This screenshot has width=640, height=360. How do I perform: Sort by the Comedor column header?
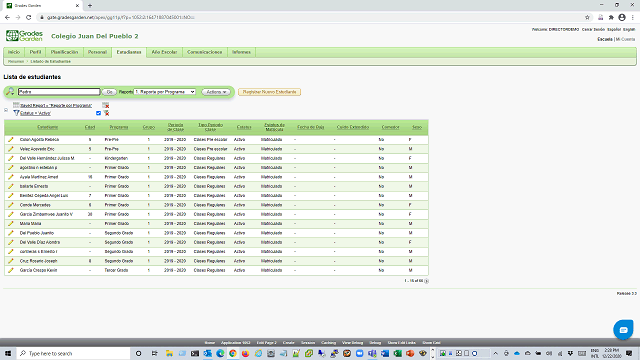(x=390, y=127)
